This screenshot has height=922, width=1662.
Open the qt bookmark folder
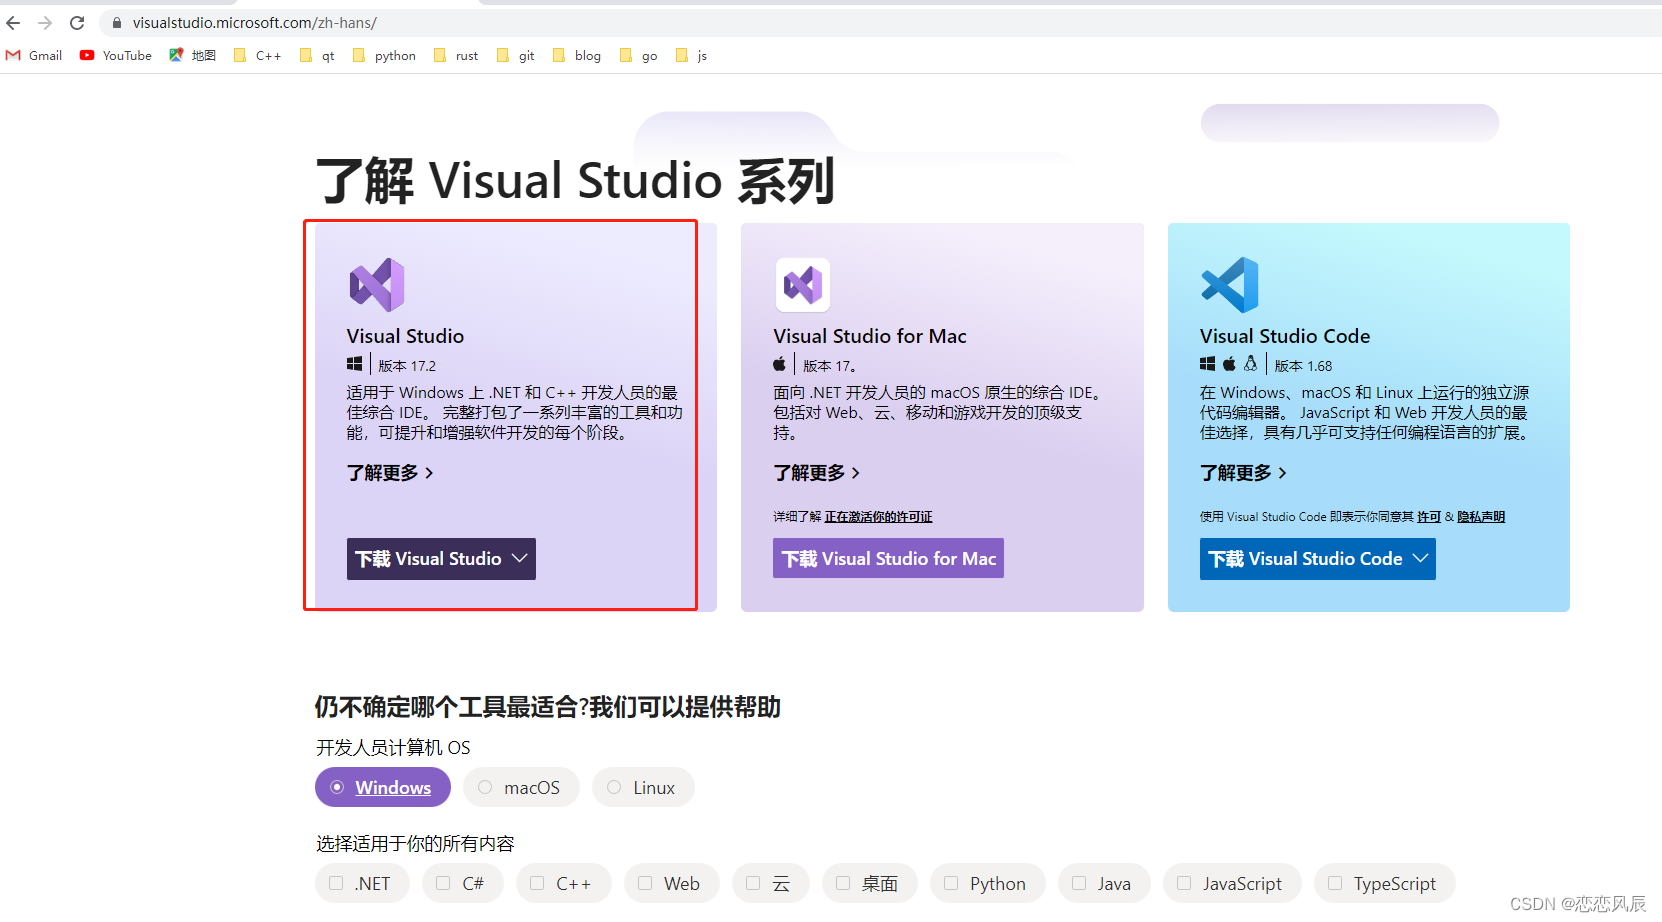pos(317,56)
